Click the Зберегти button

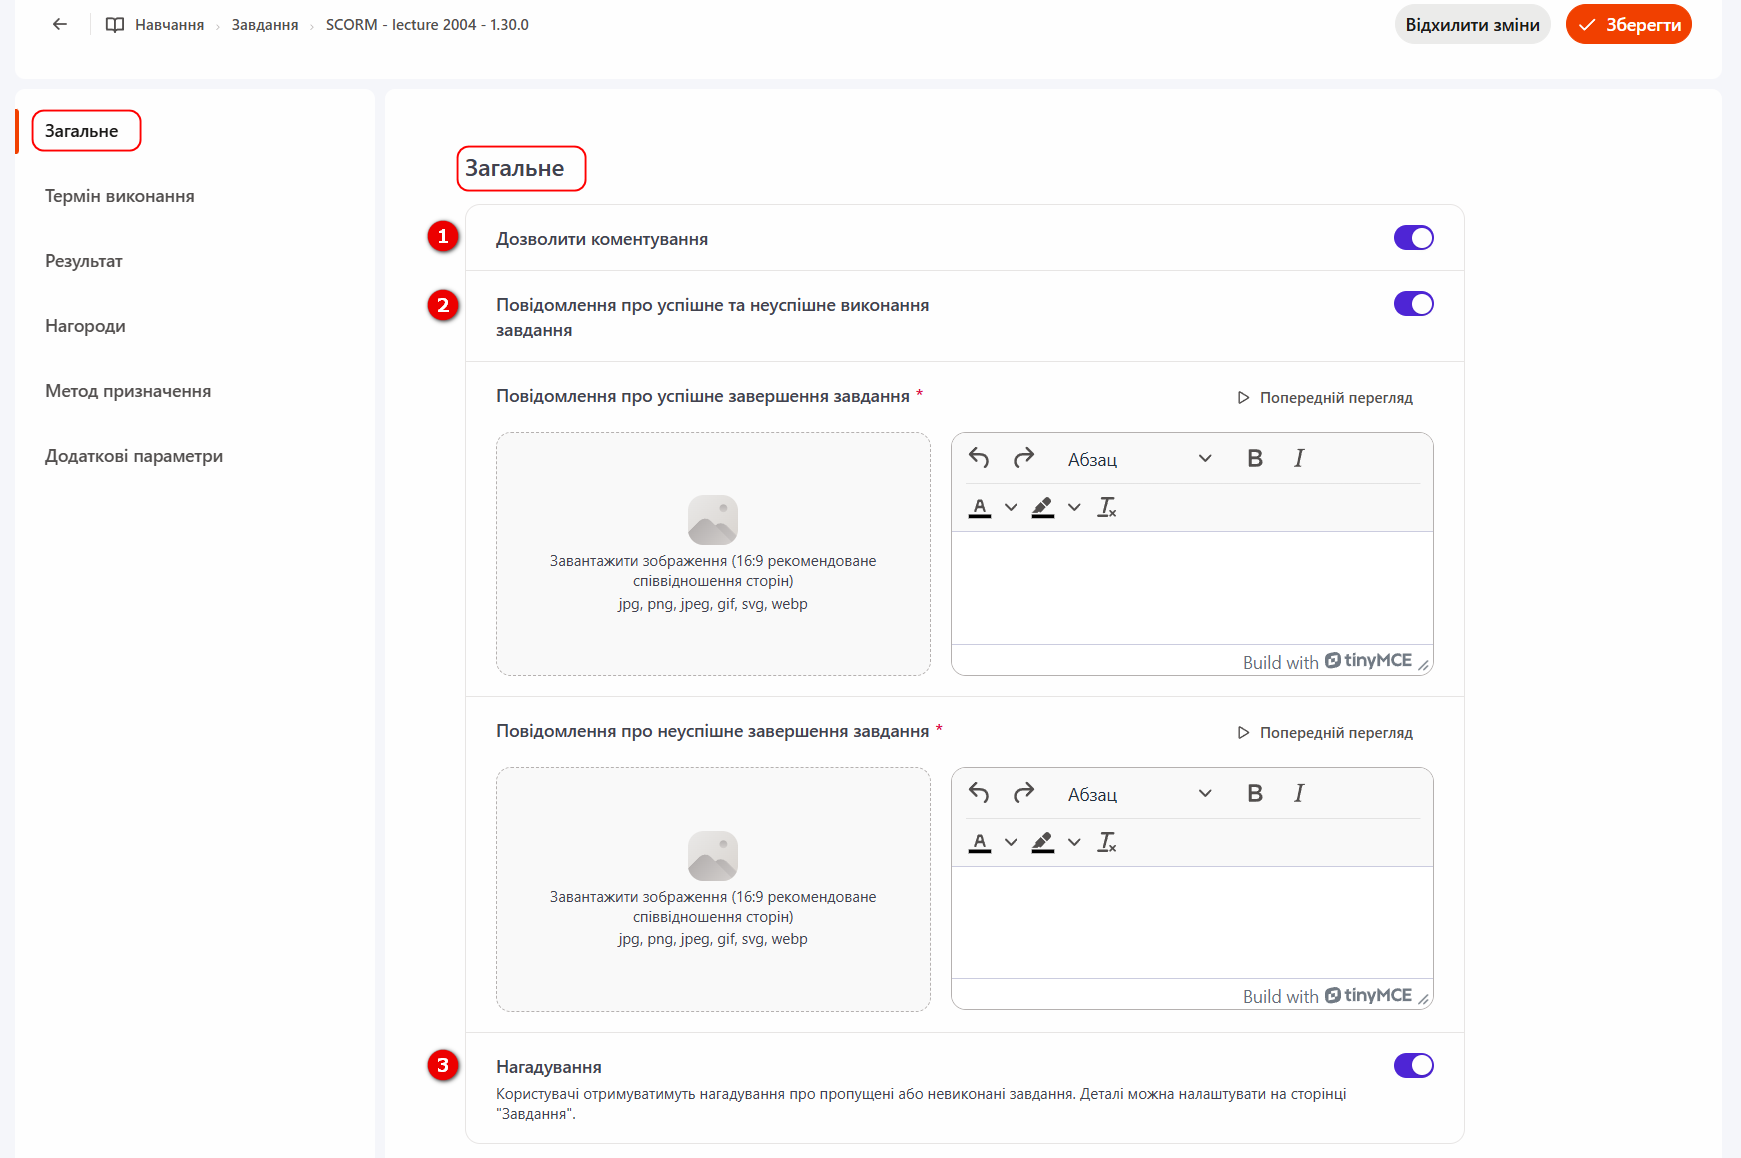[x=1628, y=25]
